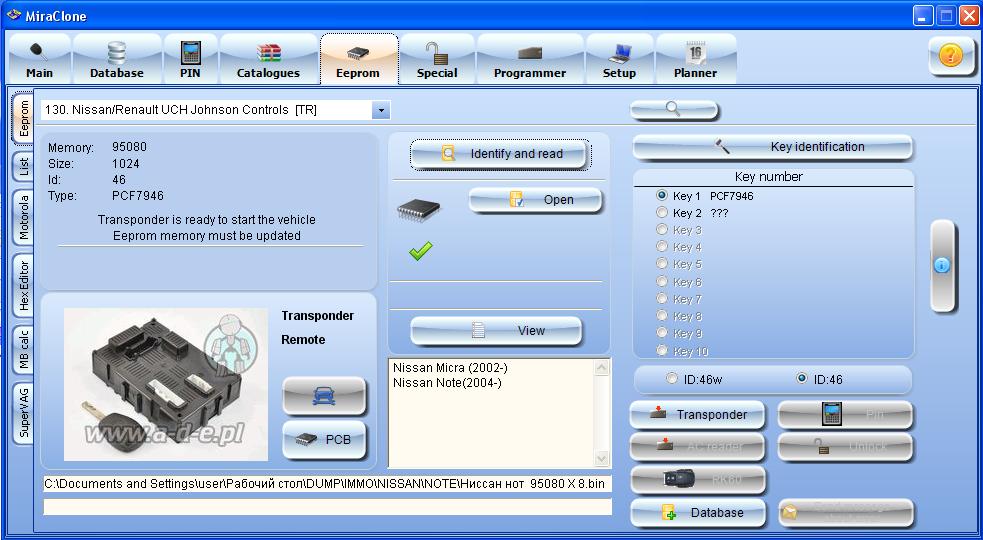Select the vertical Eeprom side tab
This screenshot has height=540, width=983.
23,118
